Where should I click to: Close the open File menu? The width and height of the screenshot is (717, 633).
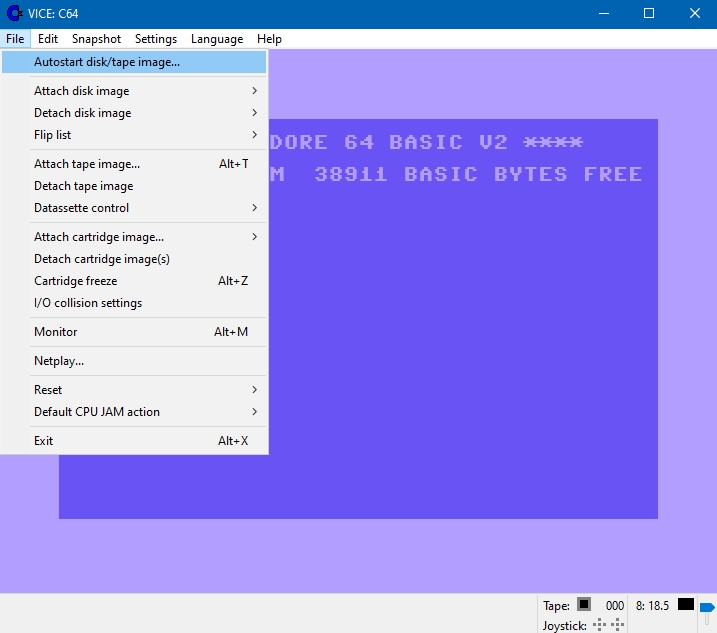(x=15, y=39)
